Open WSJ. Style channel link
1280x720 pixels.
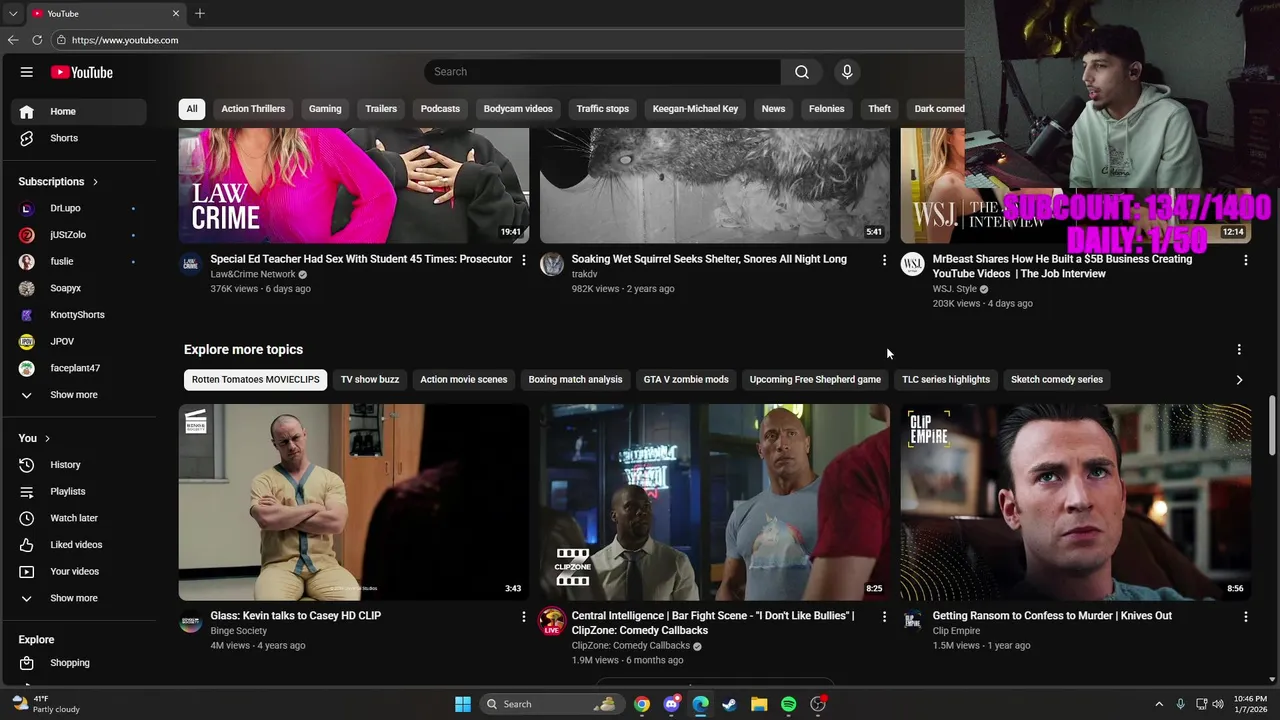pos(954,289)
